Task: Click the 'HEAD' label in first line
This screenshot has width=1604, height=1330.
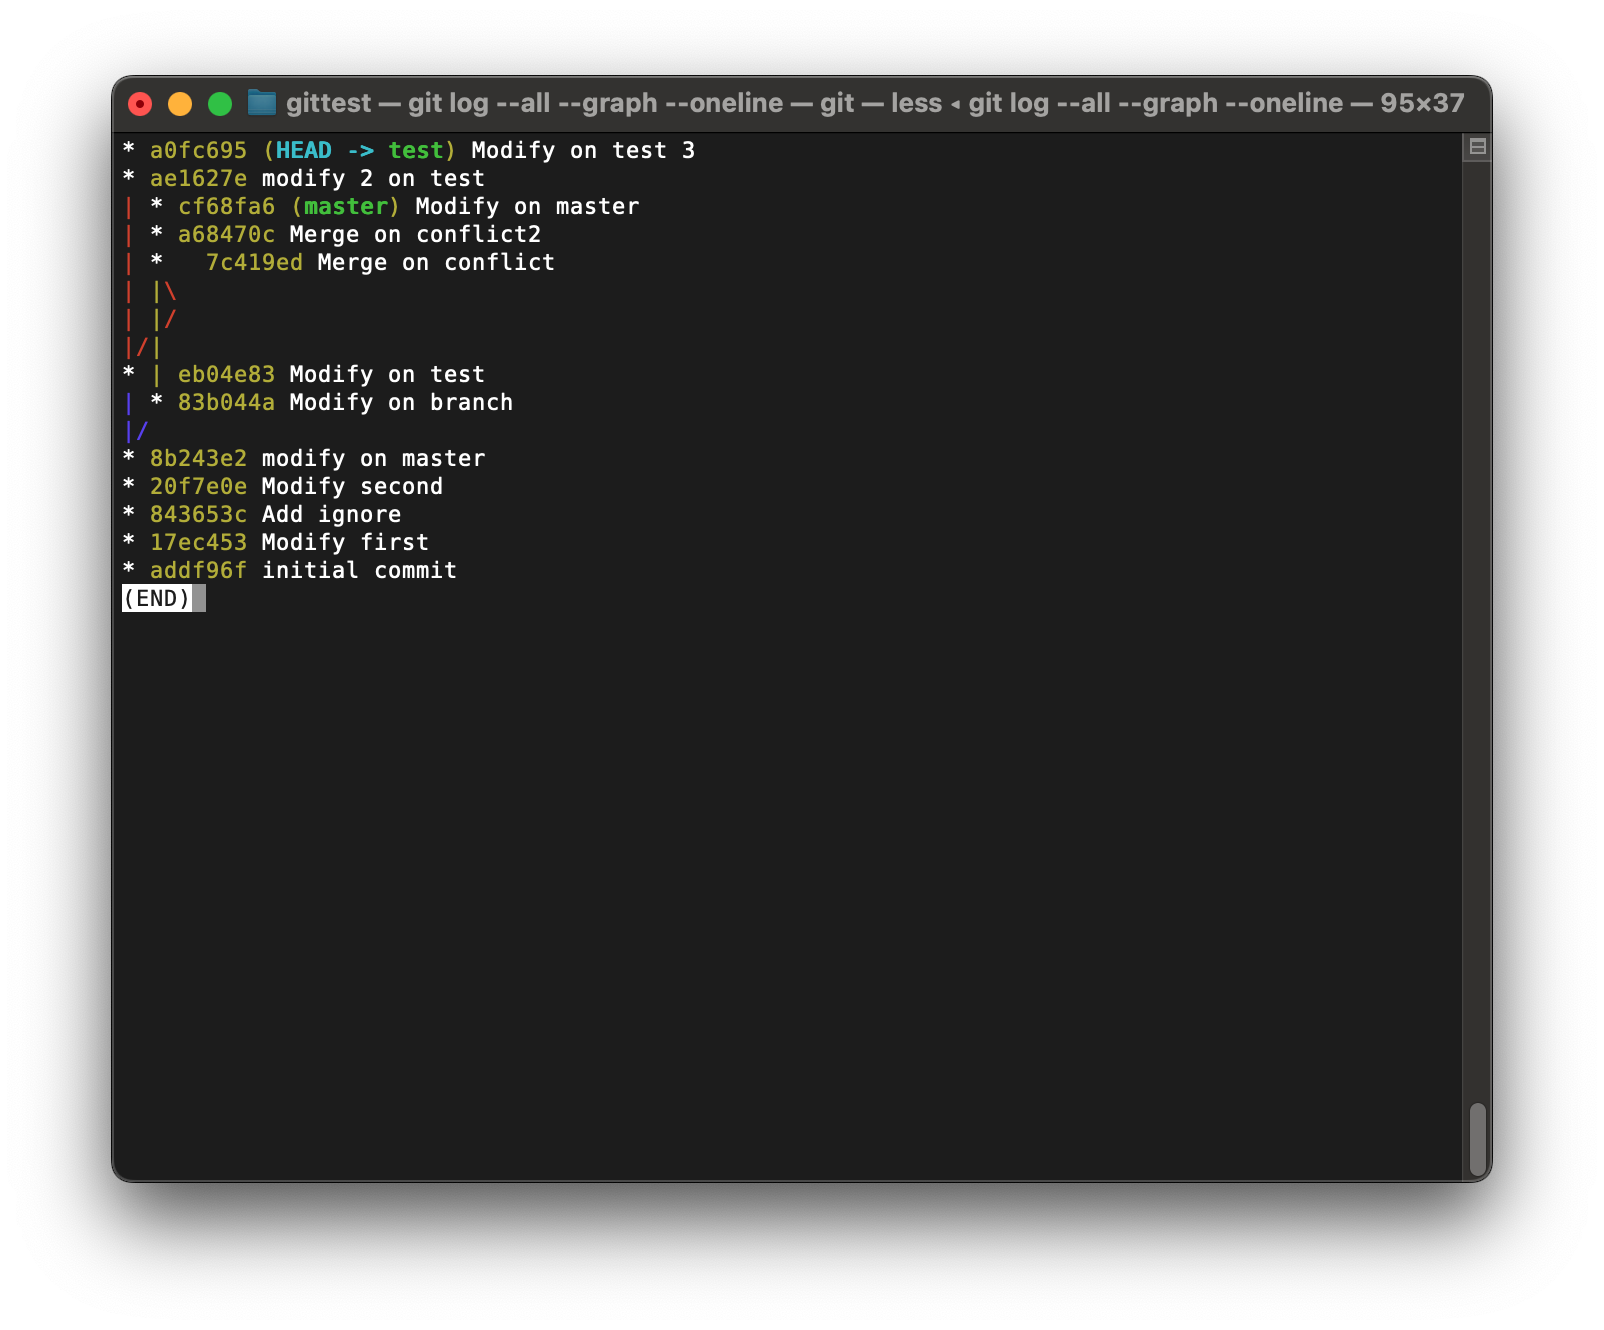Action: [x=304, y=151]
